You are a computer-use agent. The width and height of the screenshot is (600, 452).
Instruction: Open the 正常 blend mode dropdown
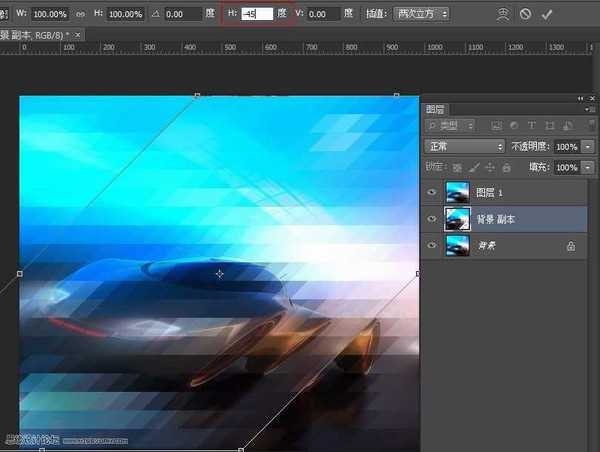(464, 146)
